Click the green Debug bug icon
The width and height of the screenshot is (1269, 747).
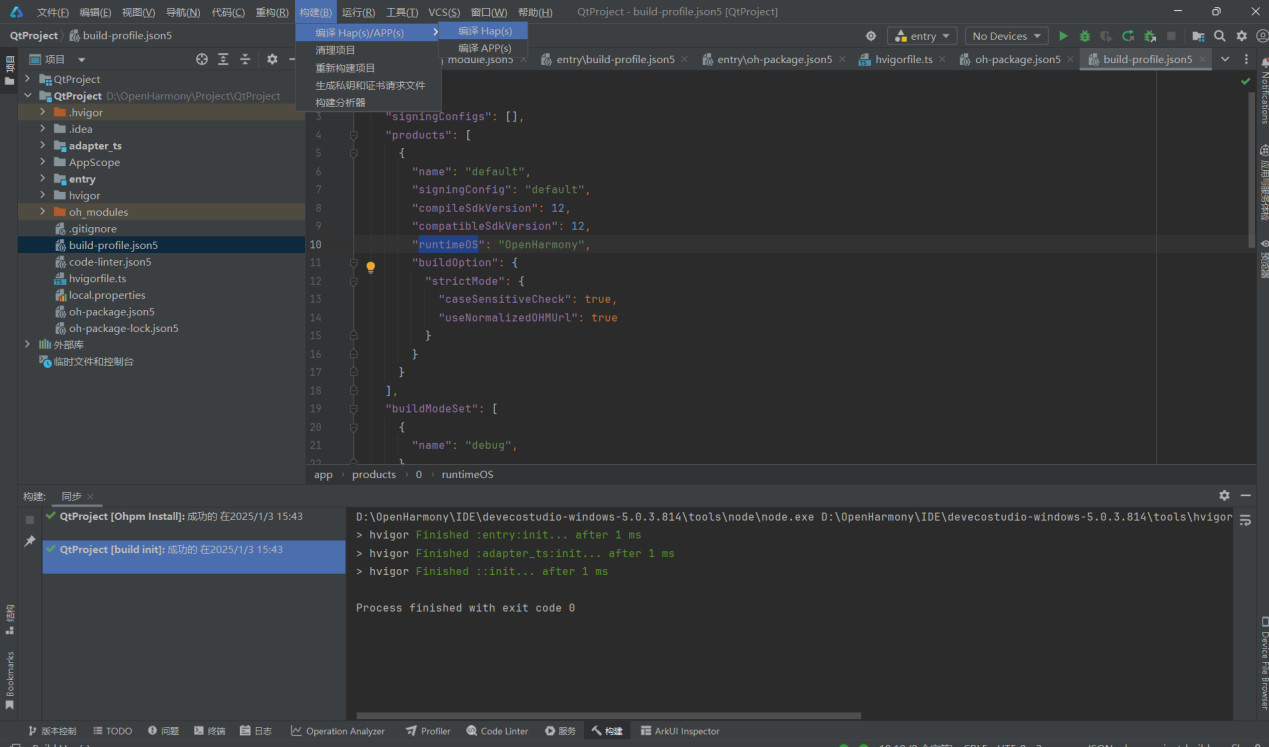pyautogui.click(x=1085, y=36)
